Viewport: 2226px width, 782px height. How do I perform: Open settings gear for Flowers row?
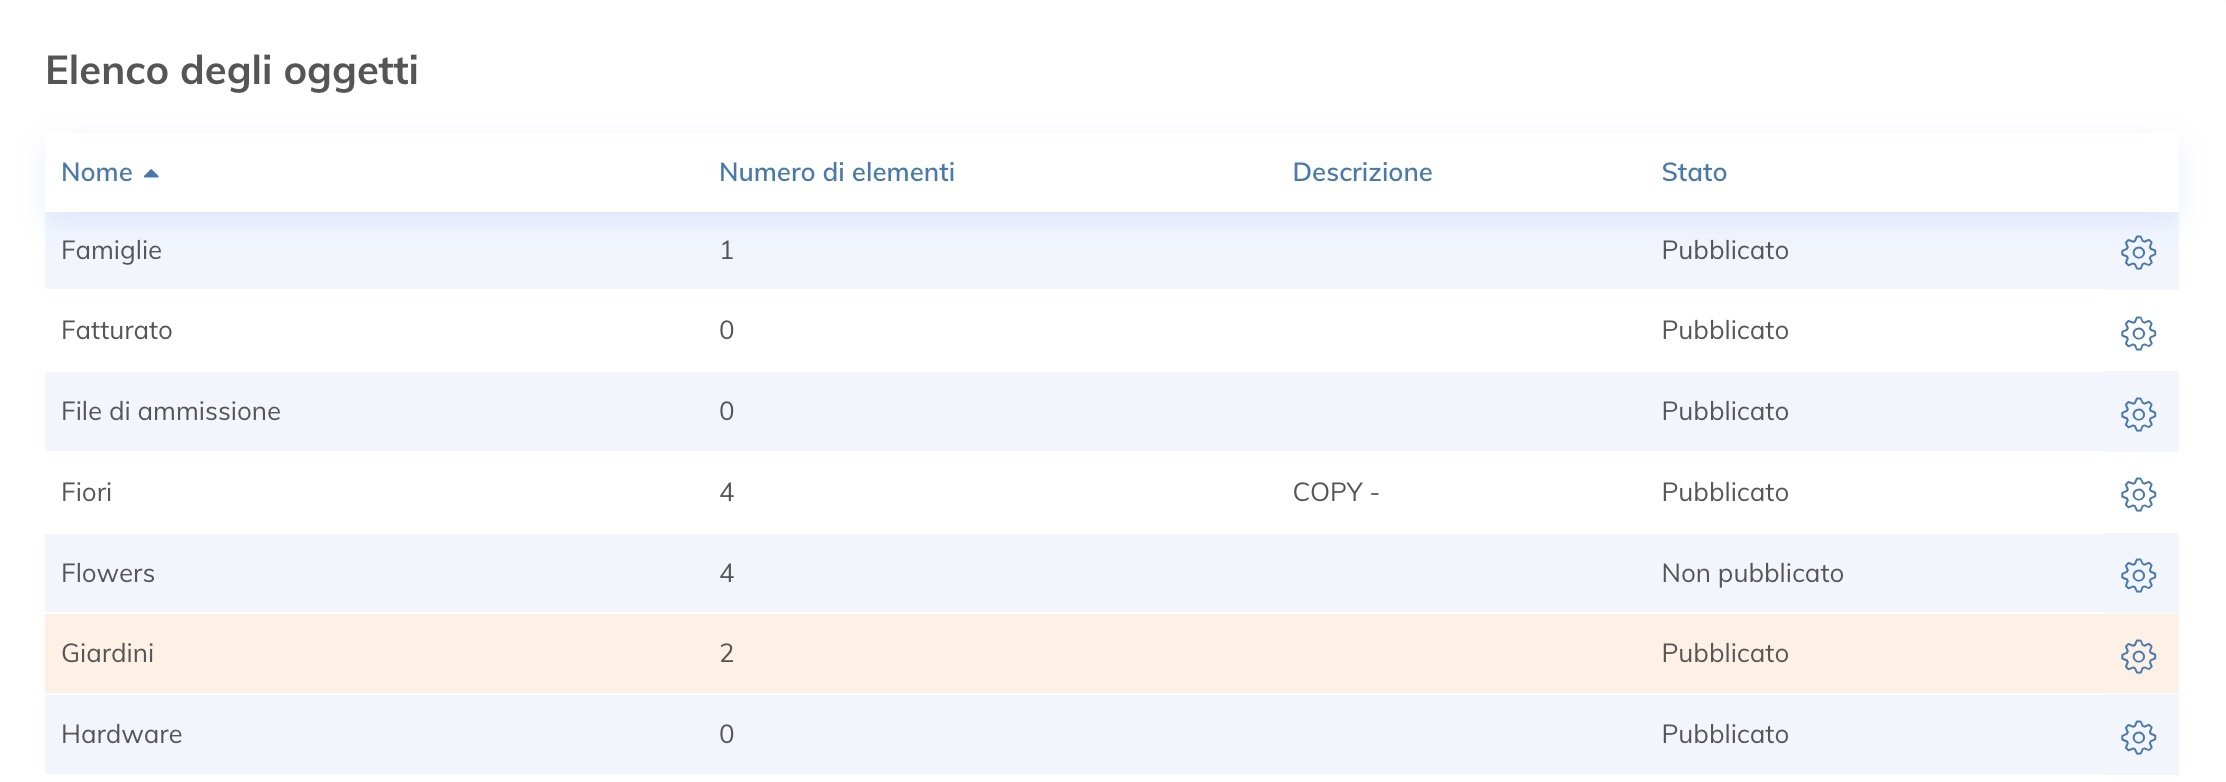pos(2137,574)
